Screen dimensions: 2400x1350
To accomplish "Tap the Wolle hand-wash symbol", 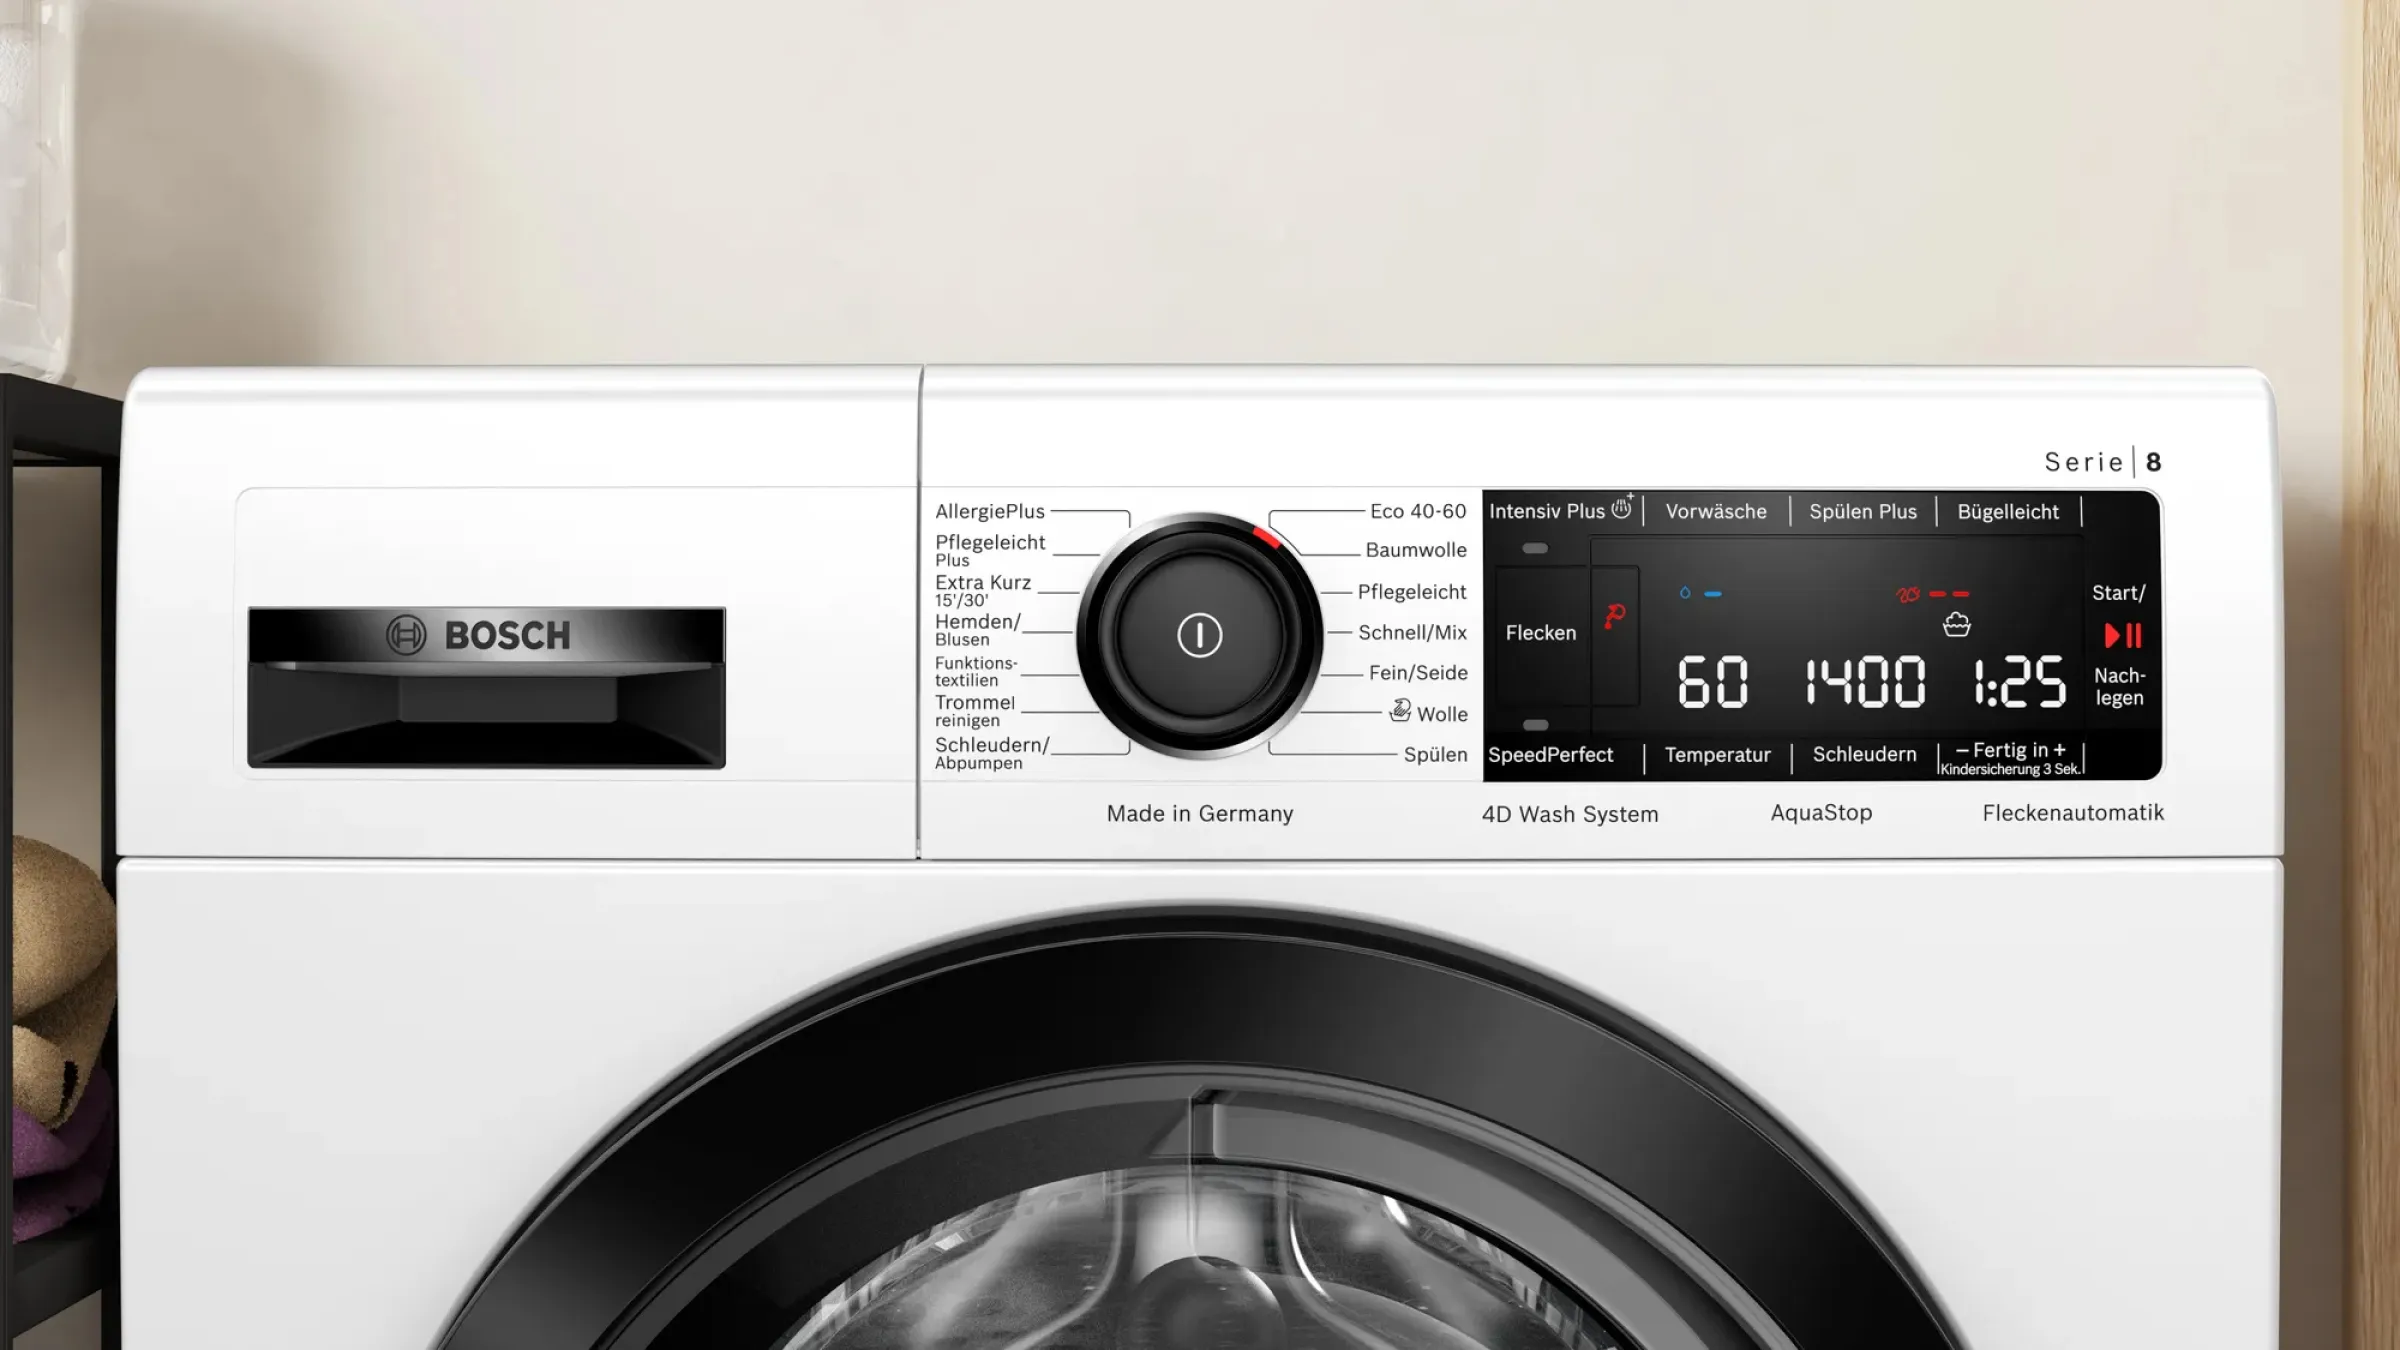I will (x=1400, y=711).
